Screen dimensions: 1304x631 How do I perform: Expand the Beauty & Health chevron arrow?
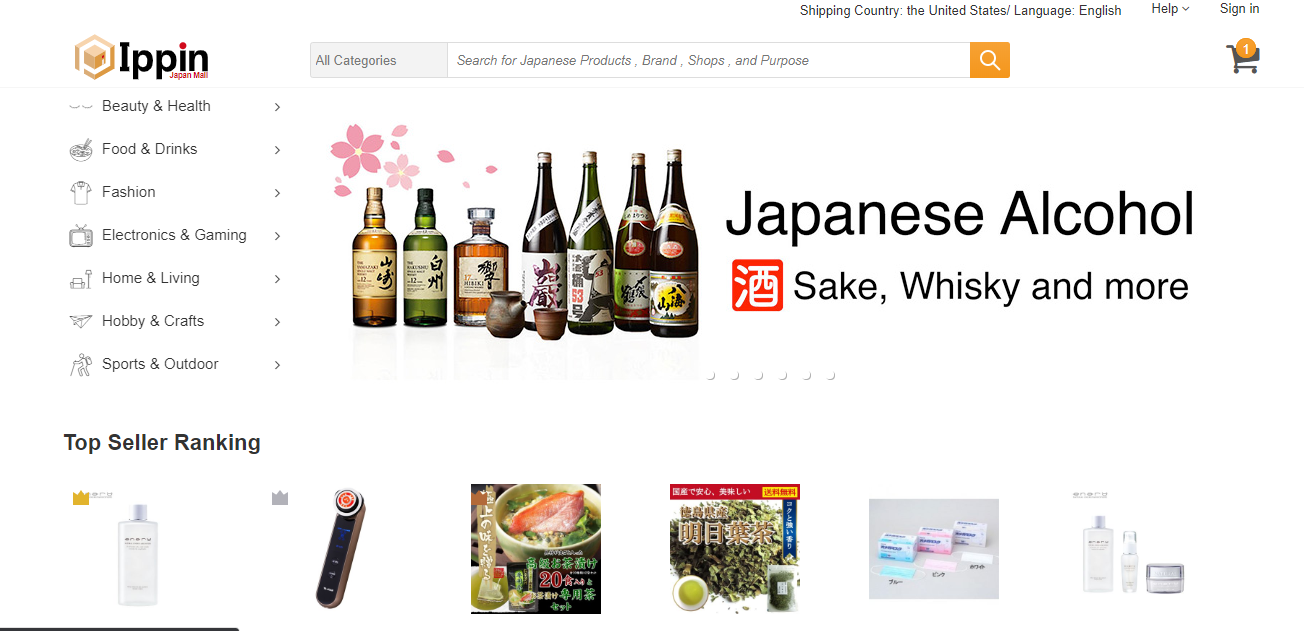277,107
